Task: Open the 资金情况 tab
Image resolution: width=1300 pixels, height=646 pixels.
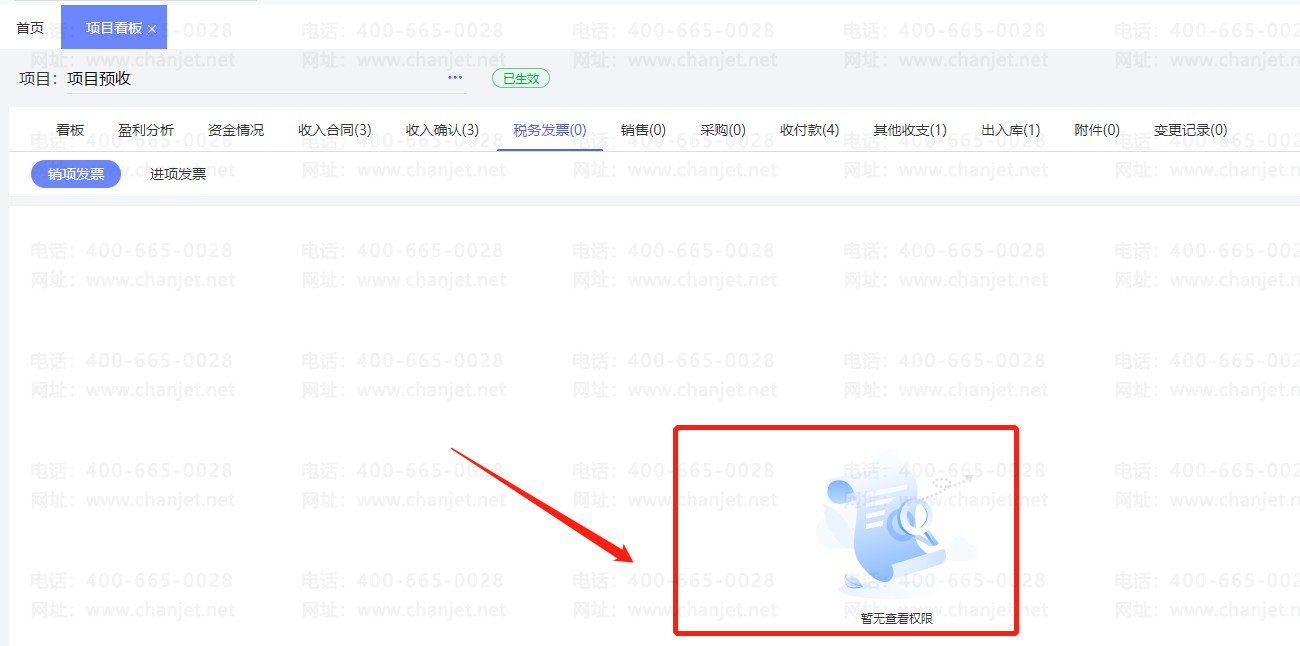Action: coord(236,130)
